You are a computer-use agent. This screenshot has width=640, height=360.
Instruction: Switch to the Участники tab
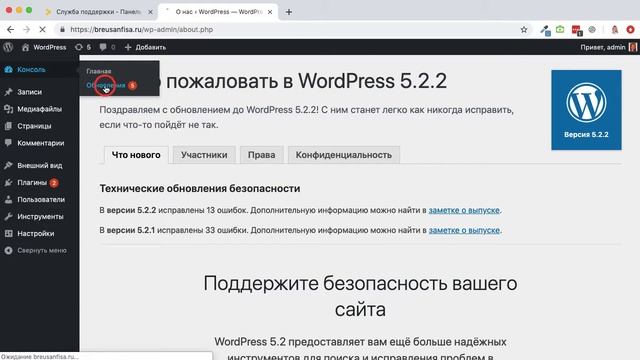pyautogui.click(x=204, y=155)
